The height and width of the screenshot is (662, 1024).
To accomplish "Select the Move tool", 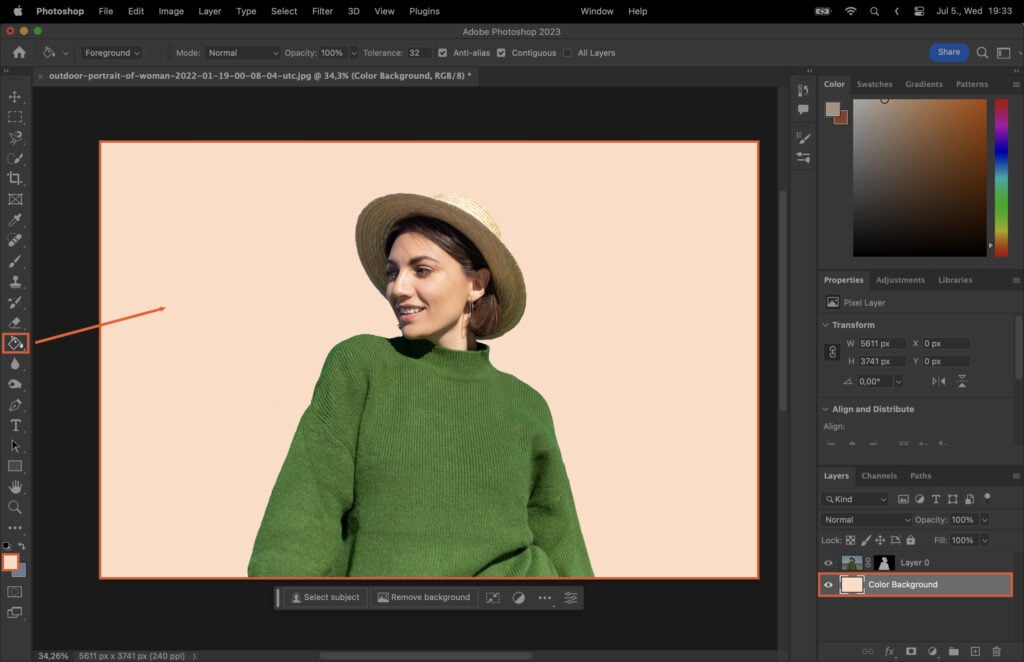I will 15,97.
